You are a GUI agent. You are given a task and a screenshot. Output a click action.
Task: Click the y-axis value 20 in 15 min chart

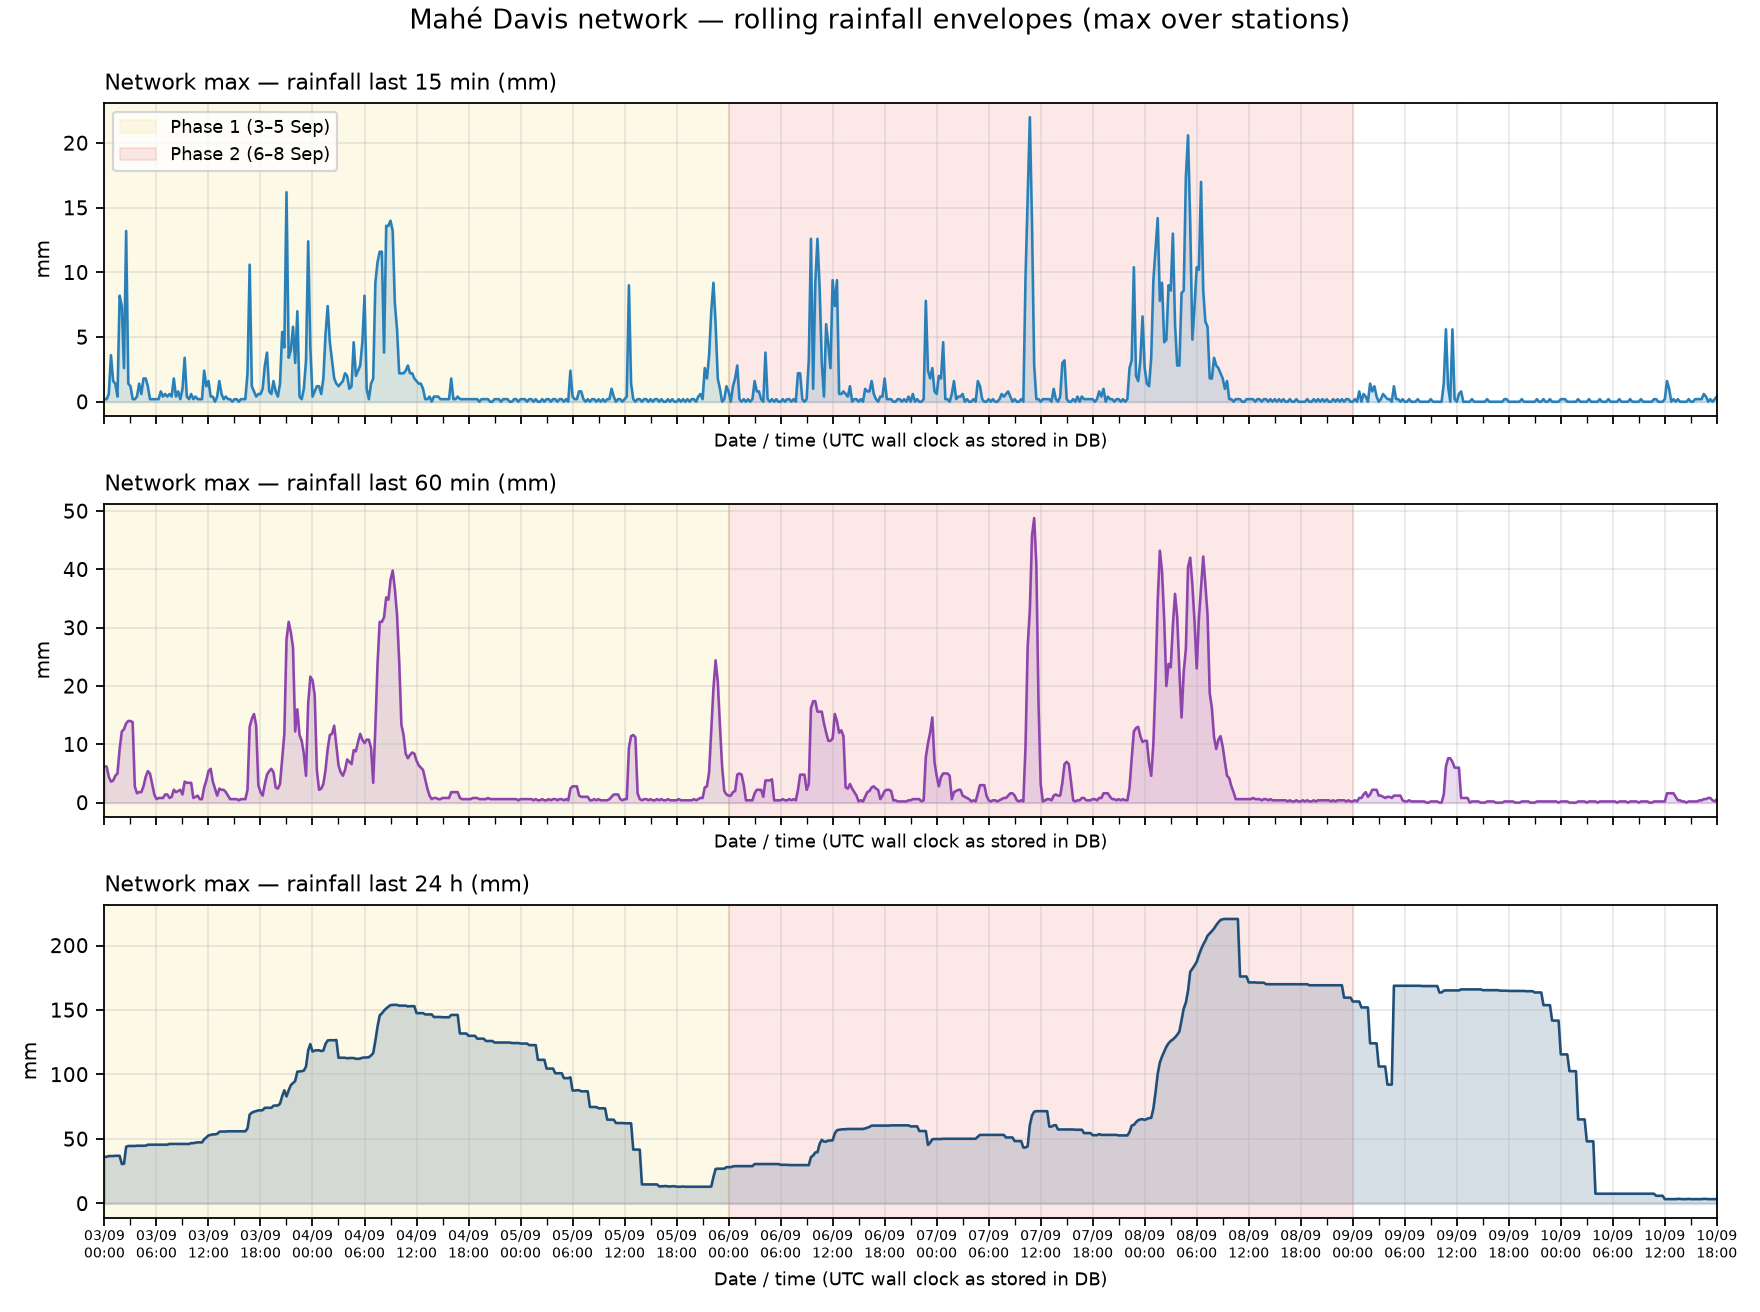click(x=76, y=144)
